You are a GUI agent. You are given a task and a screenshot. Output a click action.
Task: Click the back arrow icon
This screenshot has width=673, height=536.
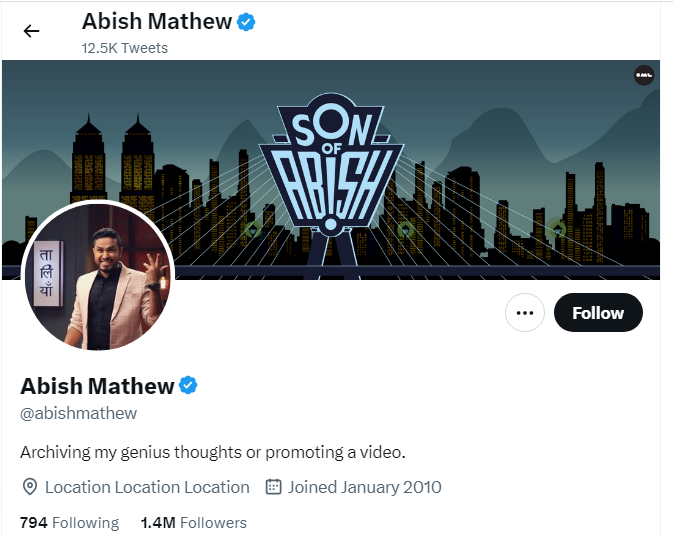click(x=31, y=31)
